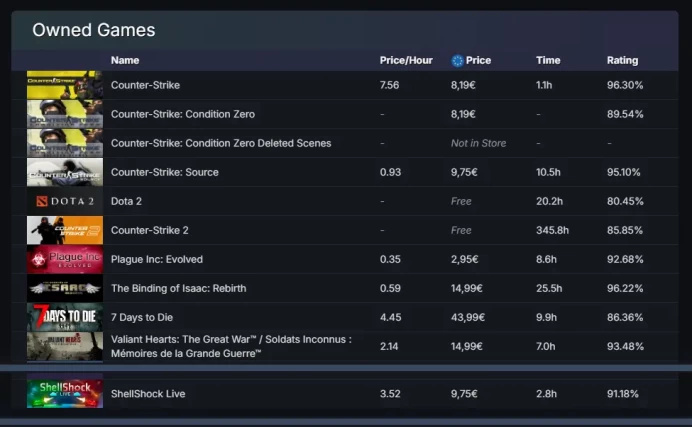This screenshot has width=692, height=427.
Task: Open Valiant Hearts: The Great War name
Action: (231, 346)
